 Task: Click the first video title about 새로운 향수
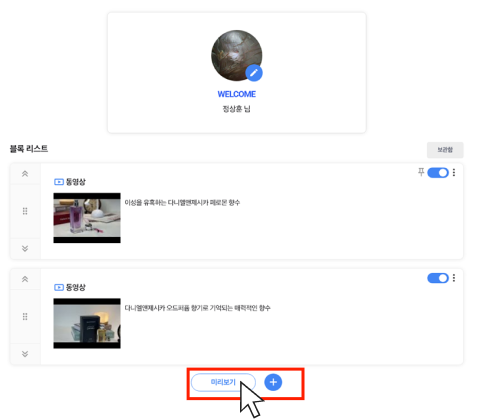tap(182, 203)
